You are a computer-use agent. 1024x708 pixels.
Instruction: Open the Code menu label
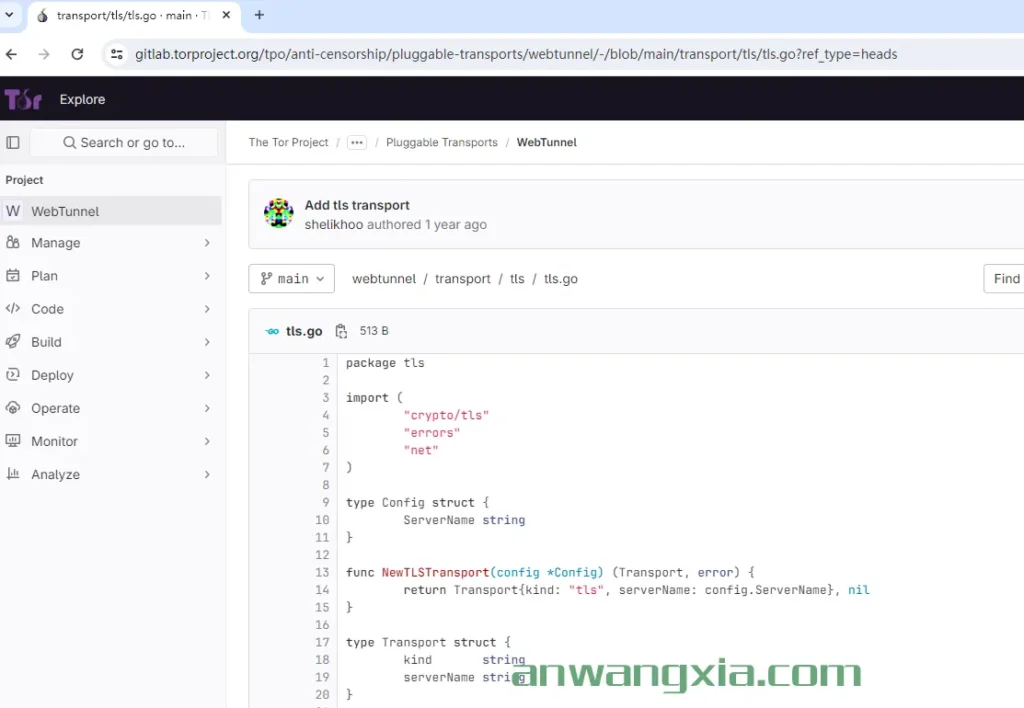pos(47,309)
